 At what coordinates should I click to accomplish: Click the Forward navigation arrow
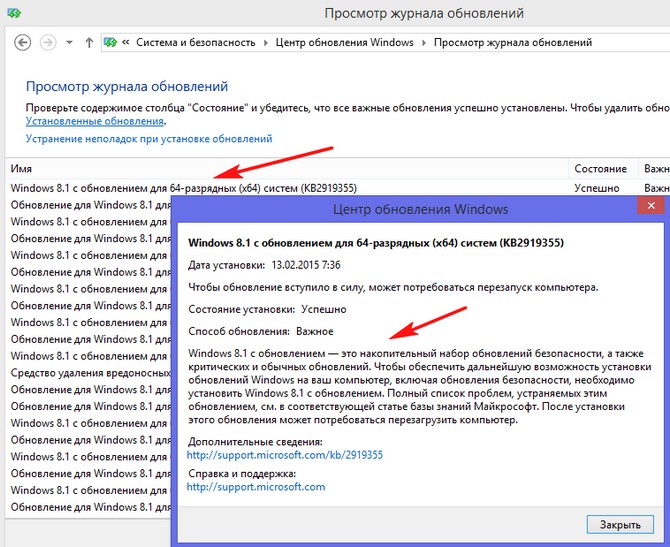point(47,43)
